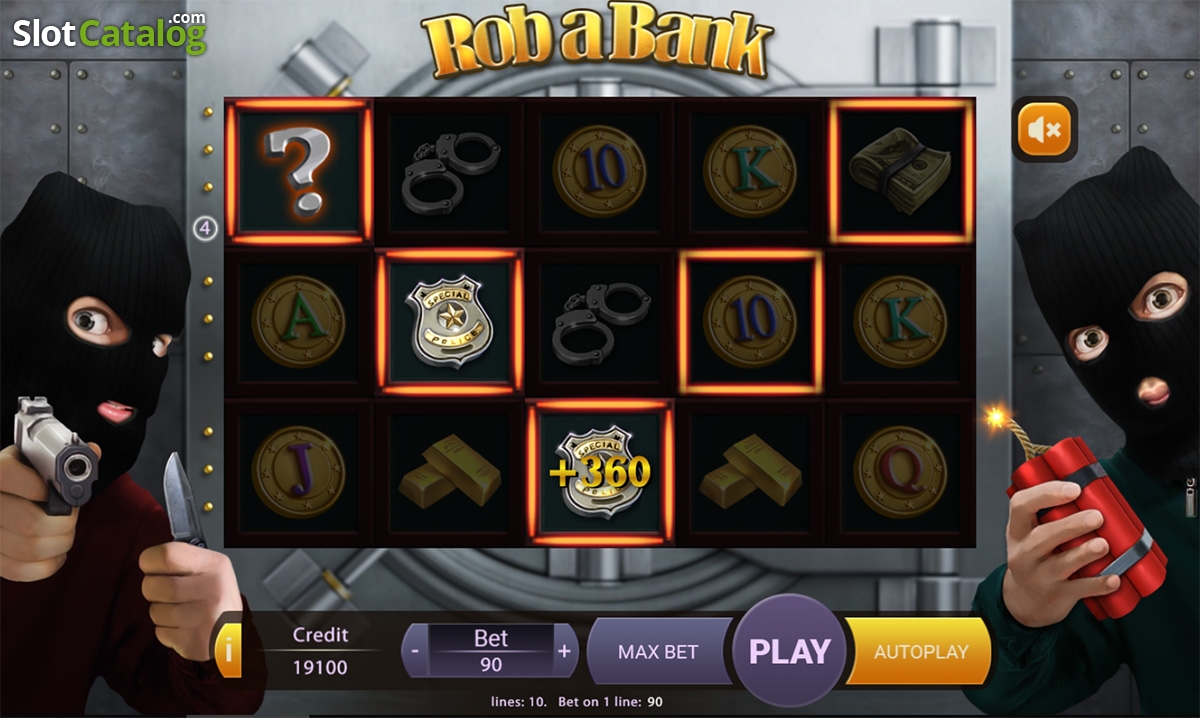Select the handcuffs symbol in the top row

pos(450,172)
